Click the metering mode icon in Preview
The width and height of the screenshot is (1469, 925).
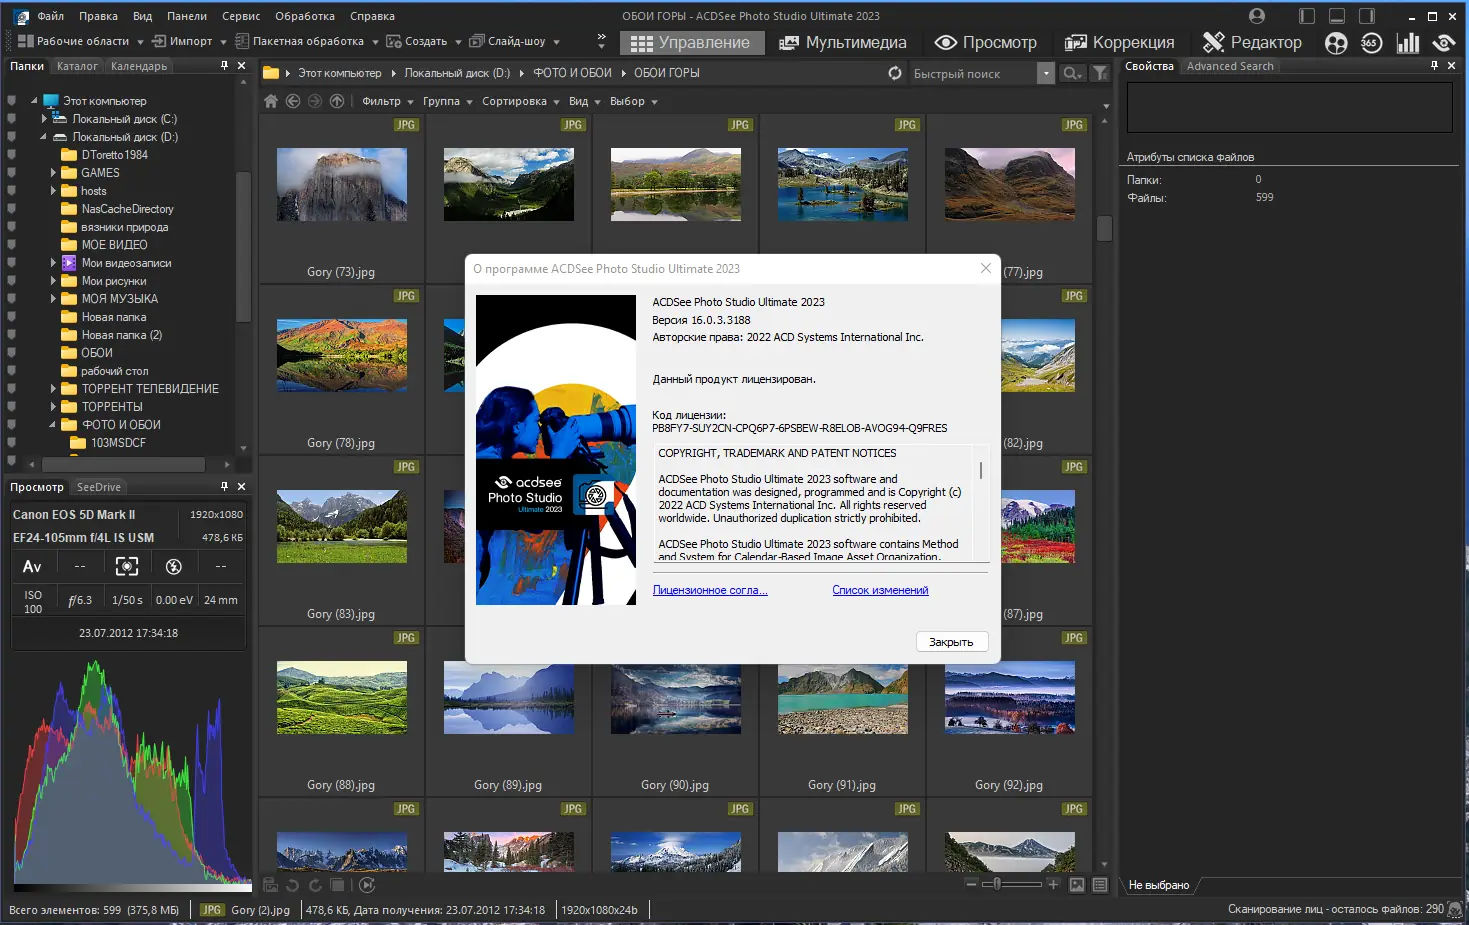(127, 566)
